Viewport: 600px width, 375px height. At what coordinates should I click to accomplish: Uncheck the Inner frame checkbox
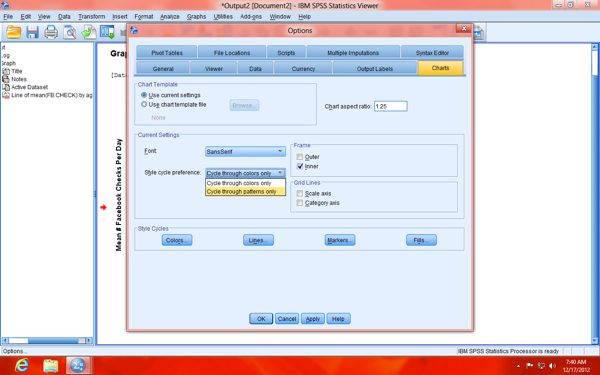click(300, 166)
